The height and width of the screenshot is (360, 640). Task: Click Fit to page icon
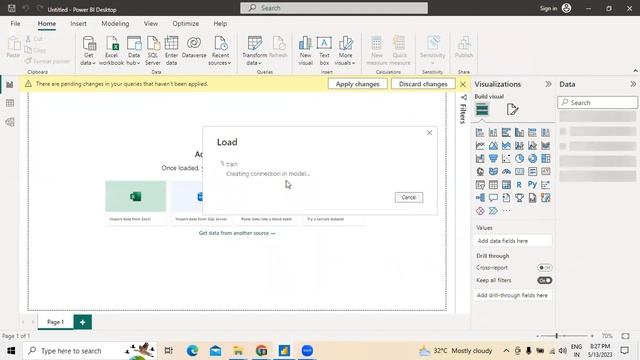click(x=625, y=336)
